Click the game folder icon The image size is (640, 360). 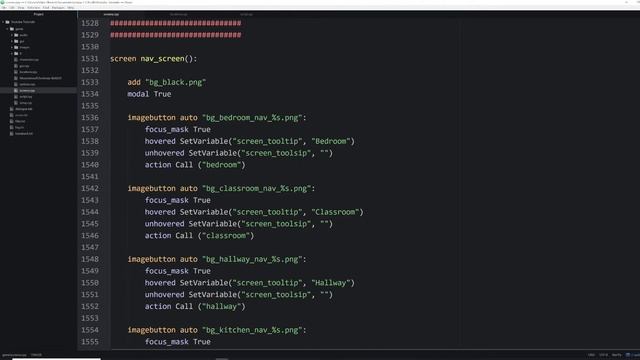[x=12, y=29]
